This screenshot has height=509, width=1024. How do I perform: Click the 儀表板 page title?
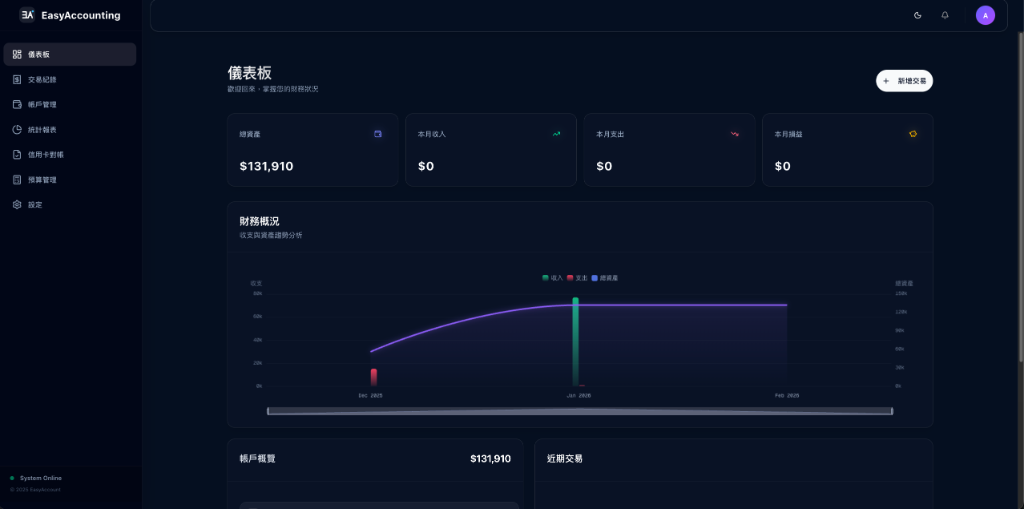pos(249,73)
